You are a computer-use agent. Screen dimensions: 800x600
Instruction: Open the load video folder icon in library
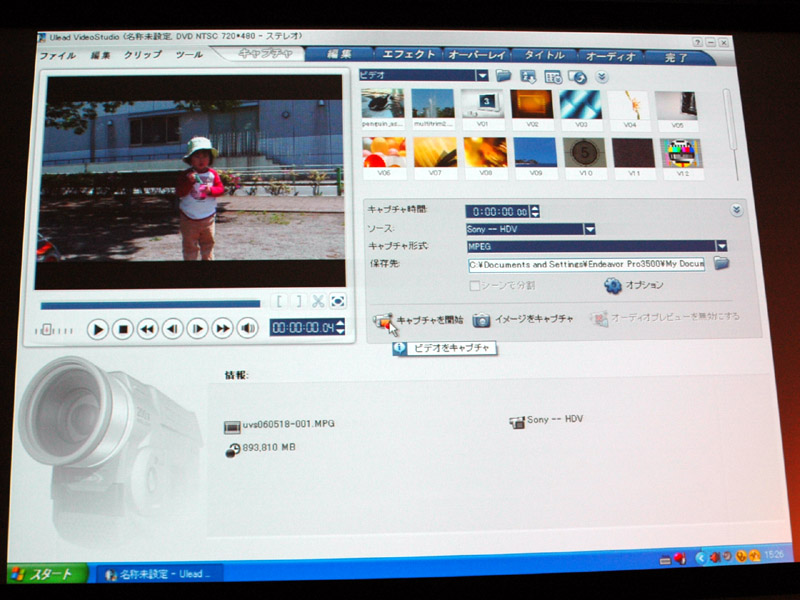tap(504, 76)
